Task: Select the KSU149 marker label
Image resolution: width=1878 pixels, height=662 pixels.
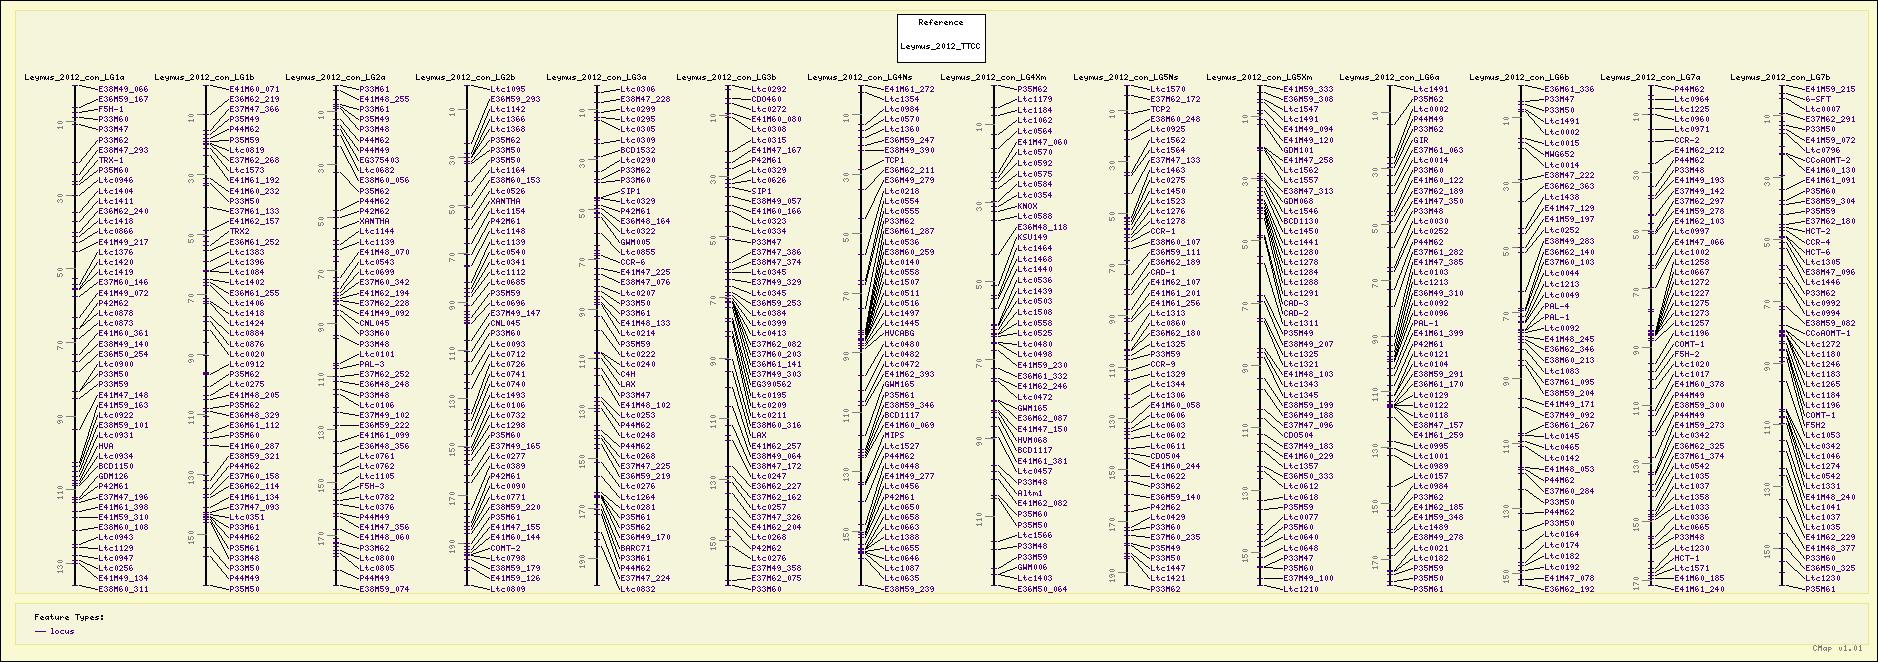Action: [1033, 237]
